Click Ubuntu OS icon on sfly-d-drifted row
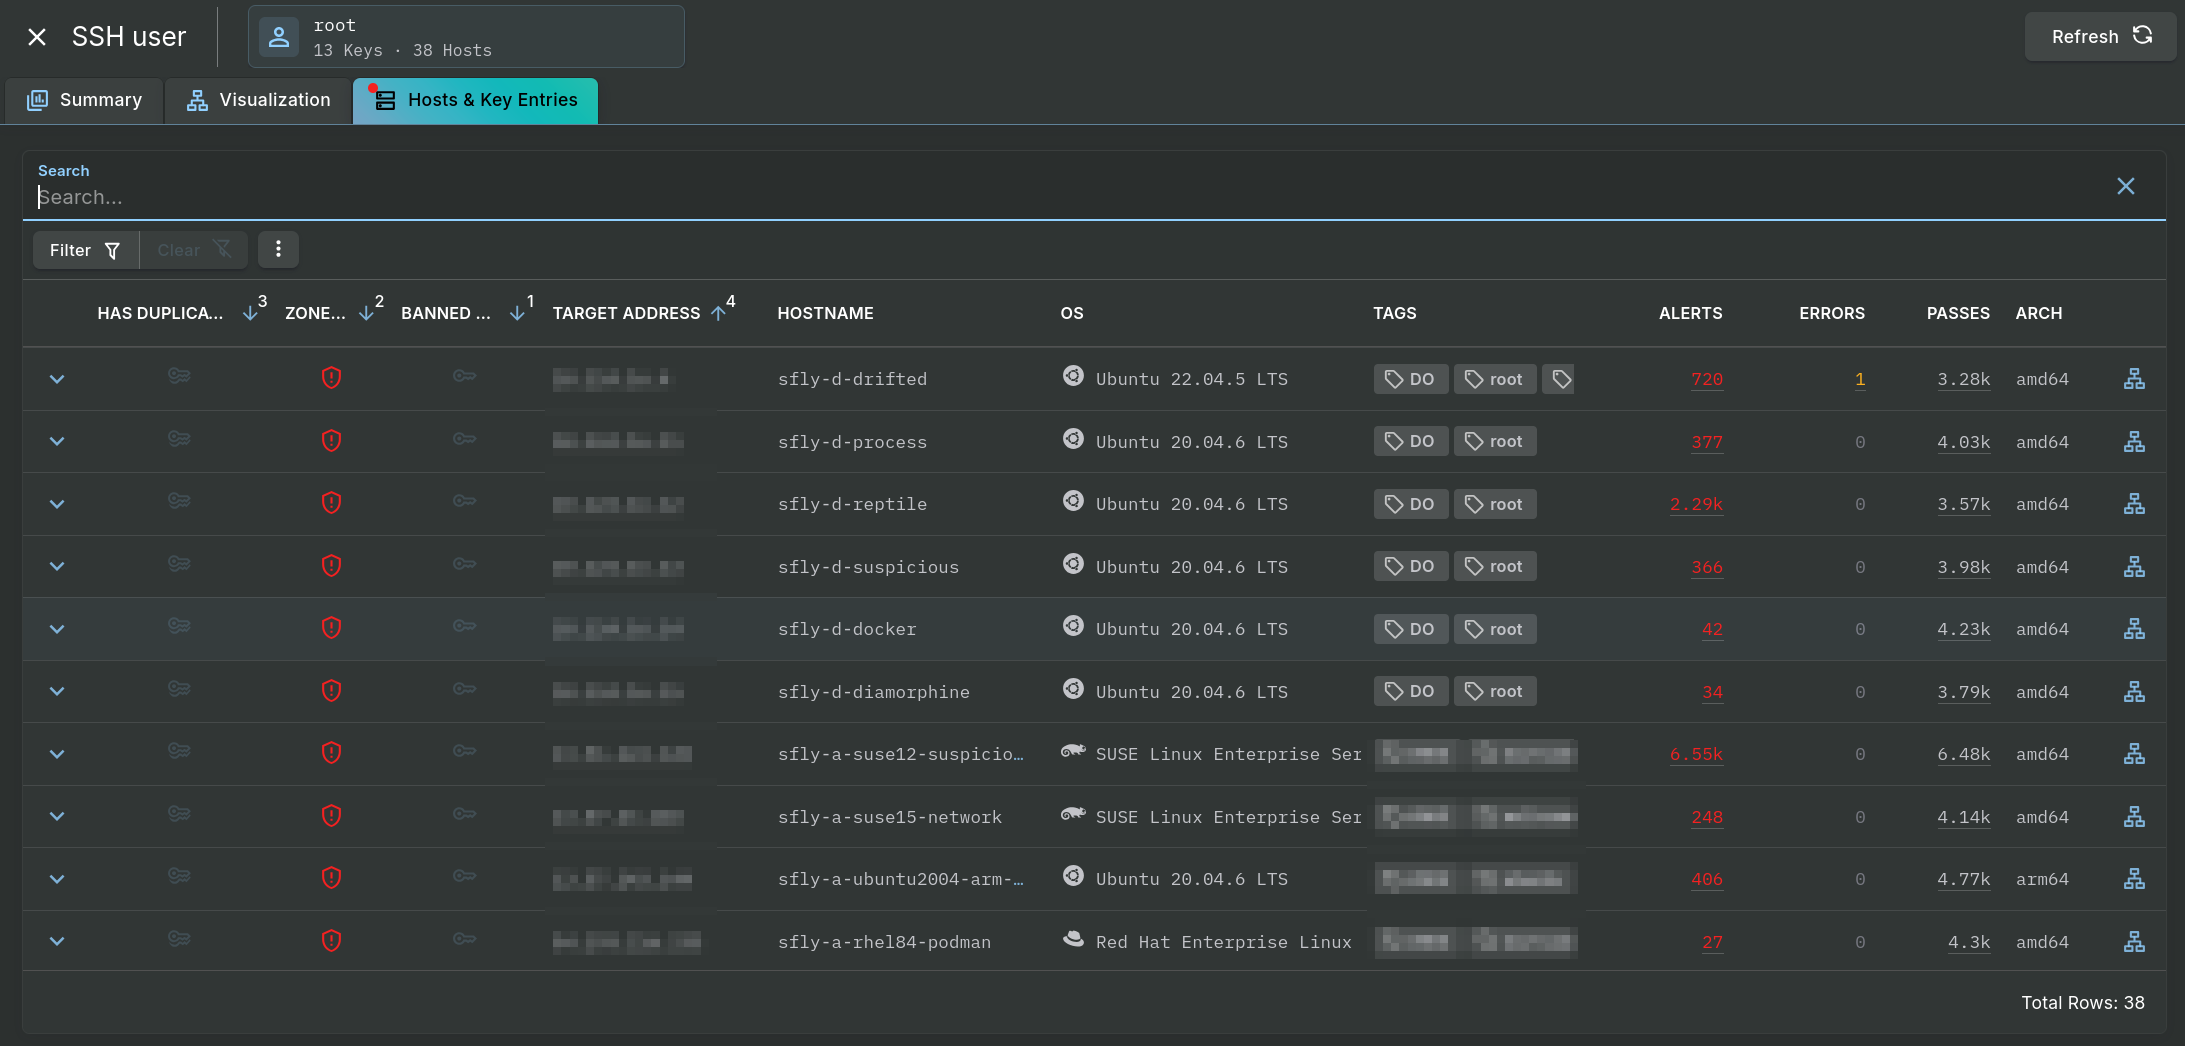This screenshot has height=1046, width=2185. [1073, 376]
